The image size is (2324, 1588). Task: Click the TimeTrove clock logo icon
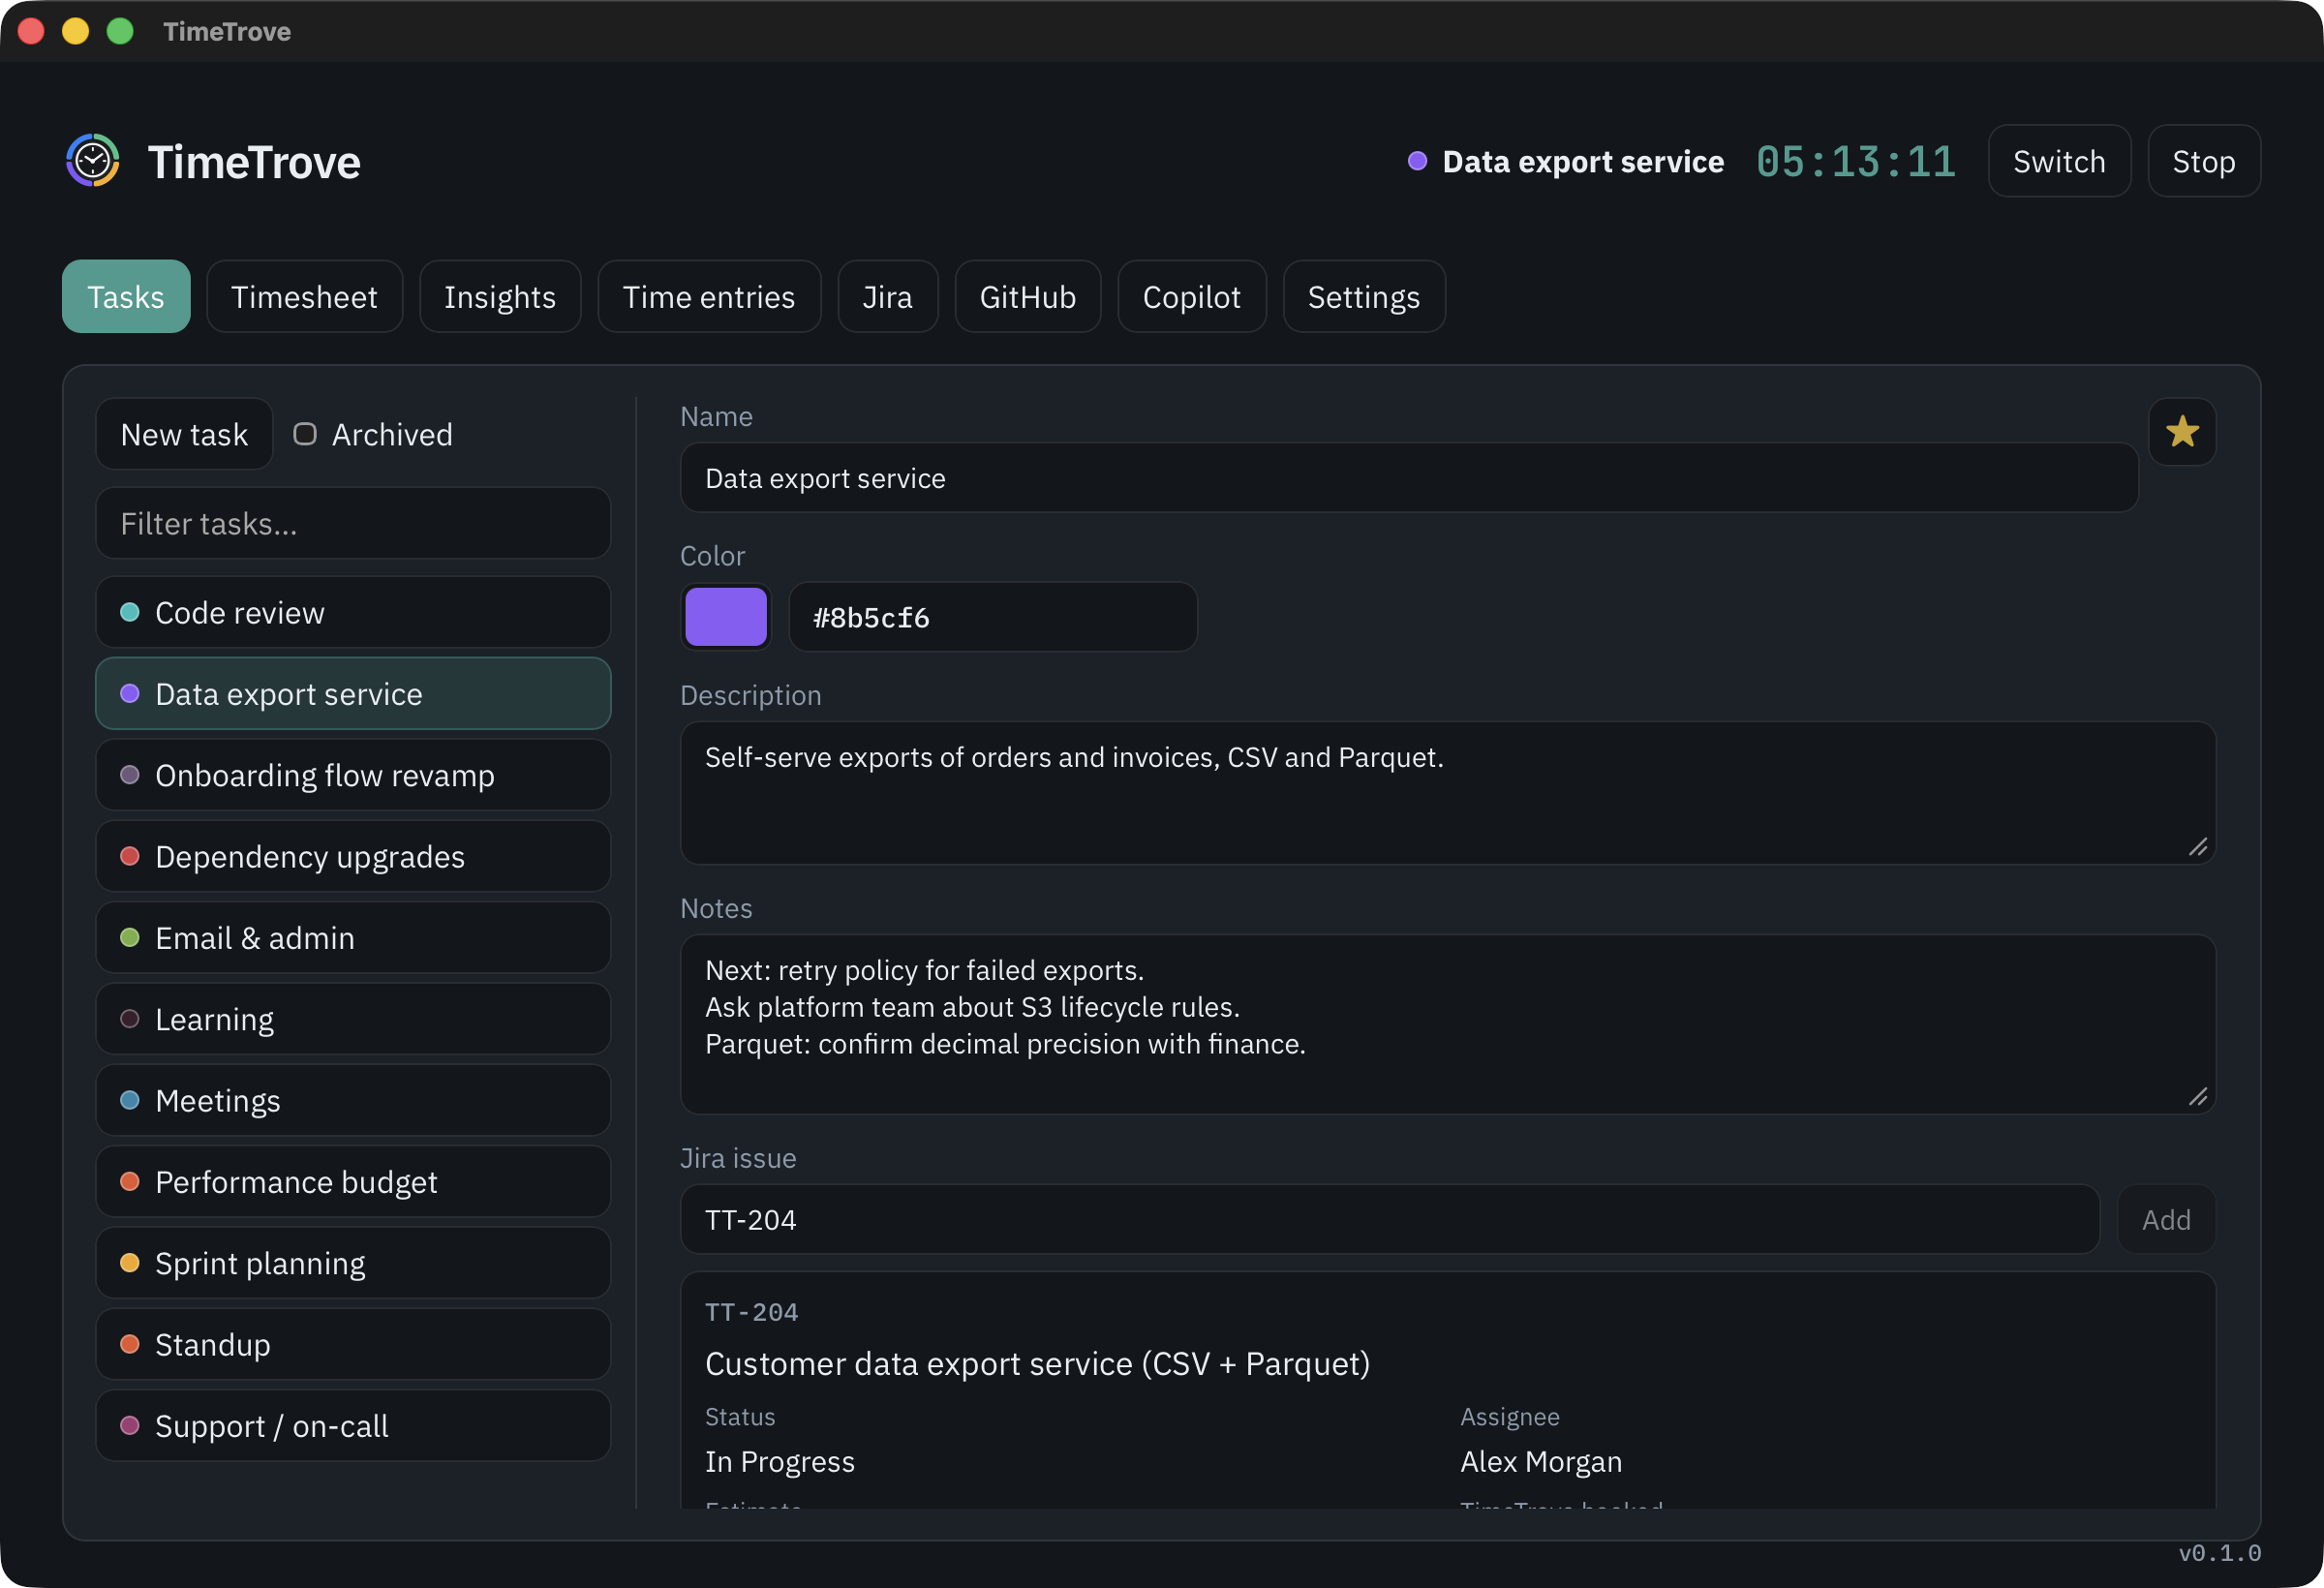[x=93, y=161]
